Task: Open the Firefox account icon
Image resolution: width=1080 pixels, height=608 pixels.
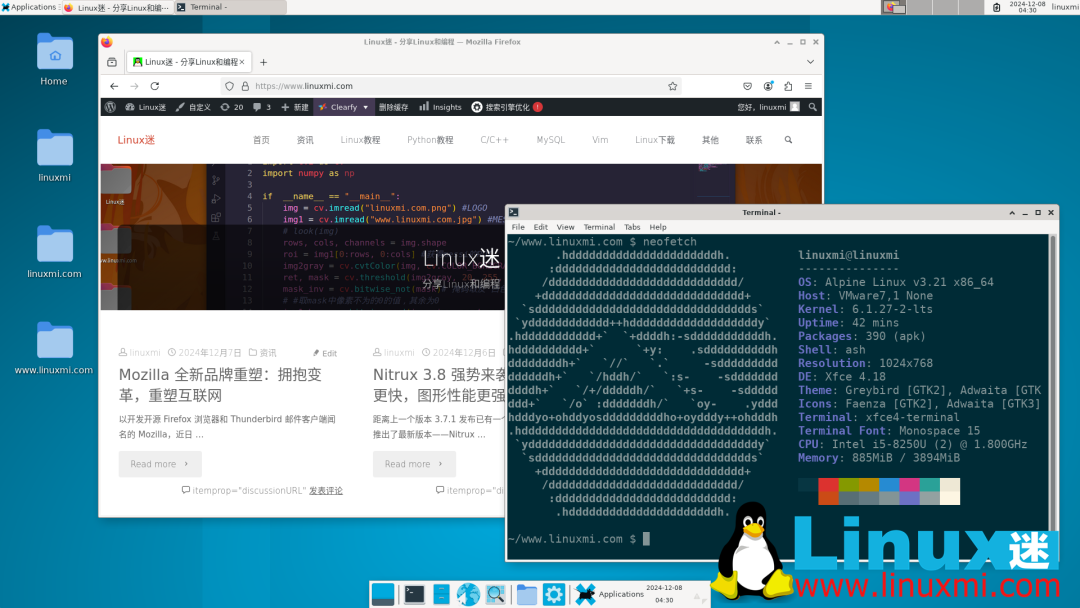Action: tap(768, 86)
